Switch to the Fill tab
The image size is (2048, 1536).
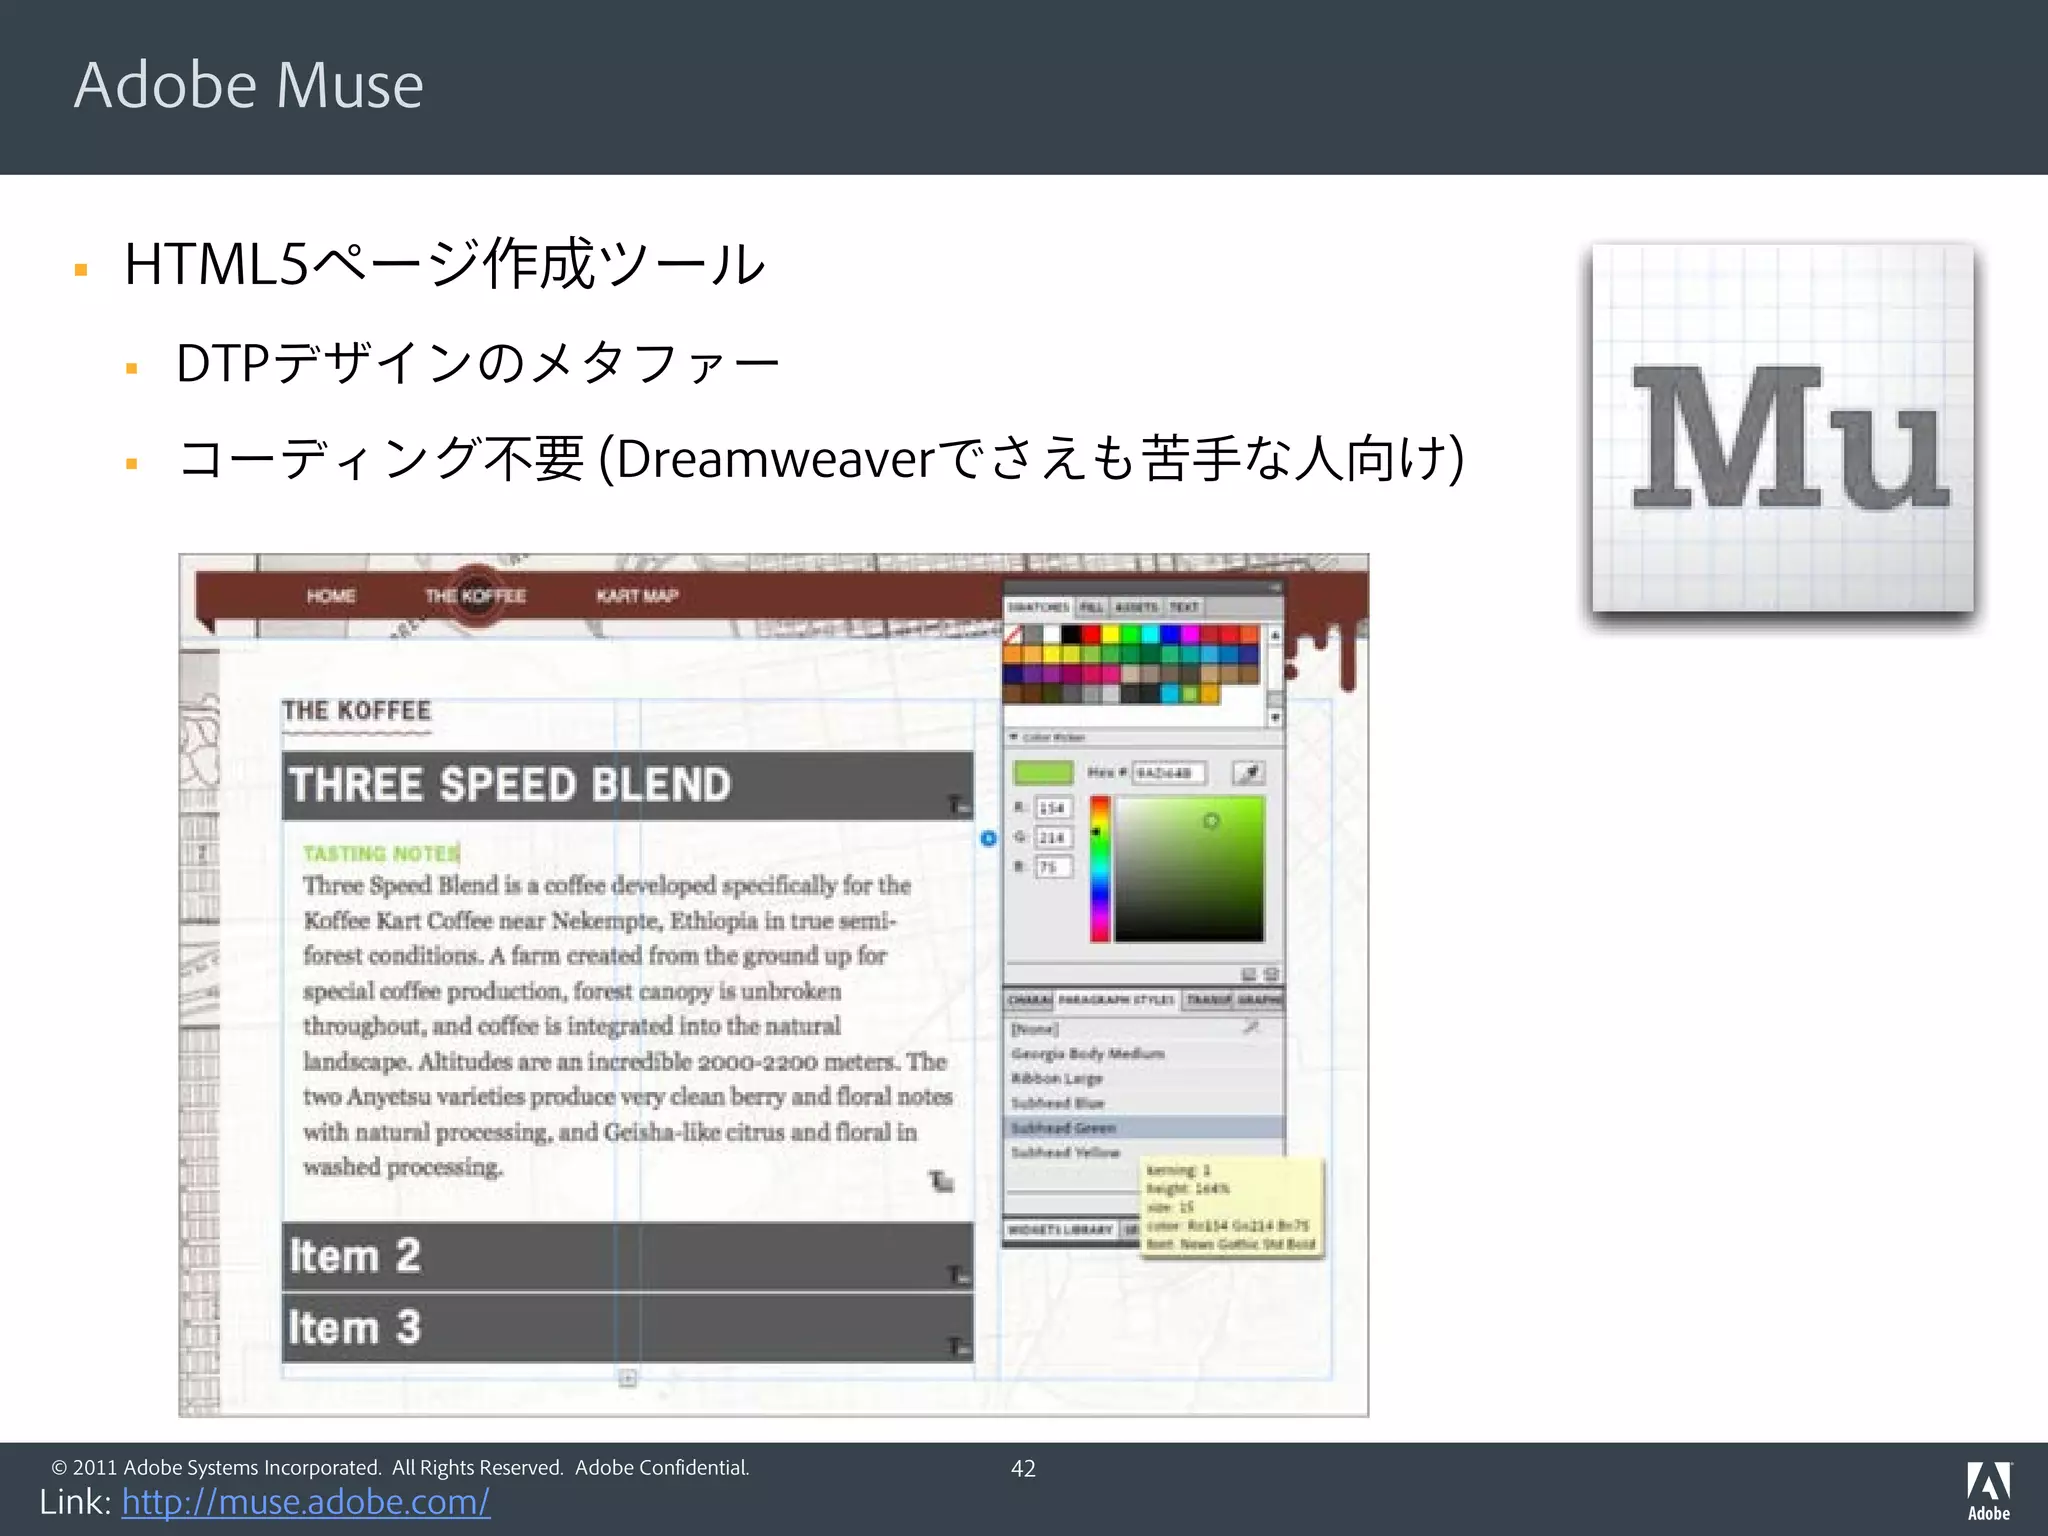coord(1091,607)
